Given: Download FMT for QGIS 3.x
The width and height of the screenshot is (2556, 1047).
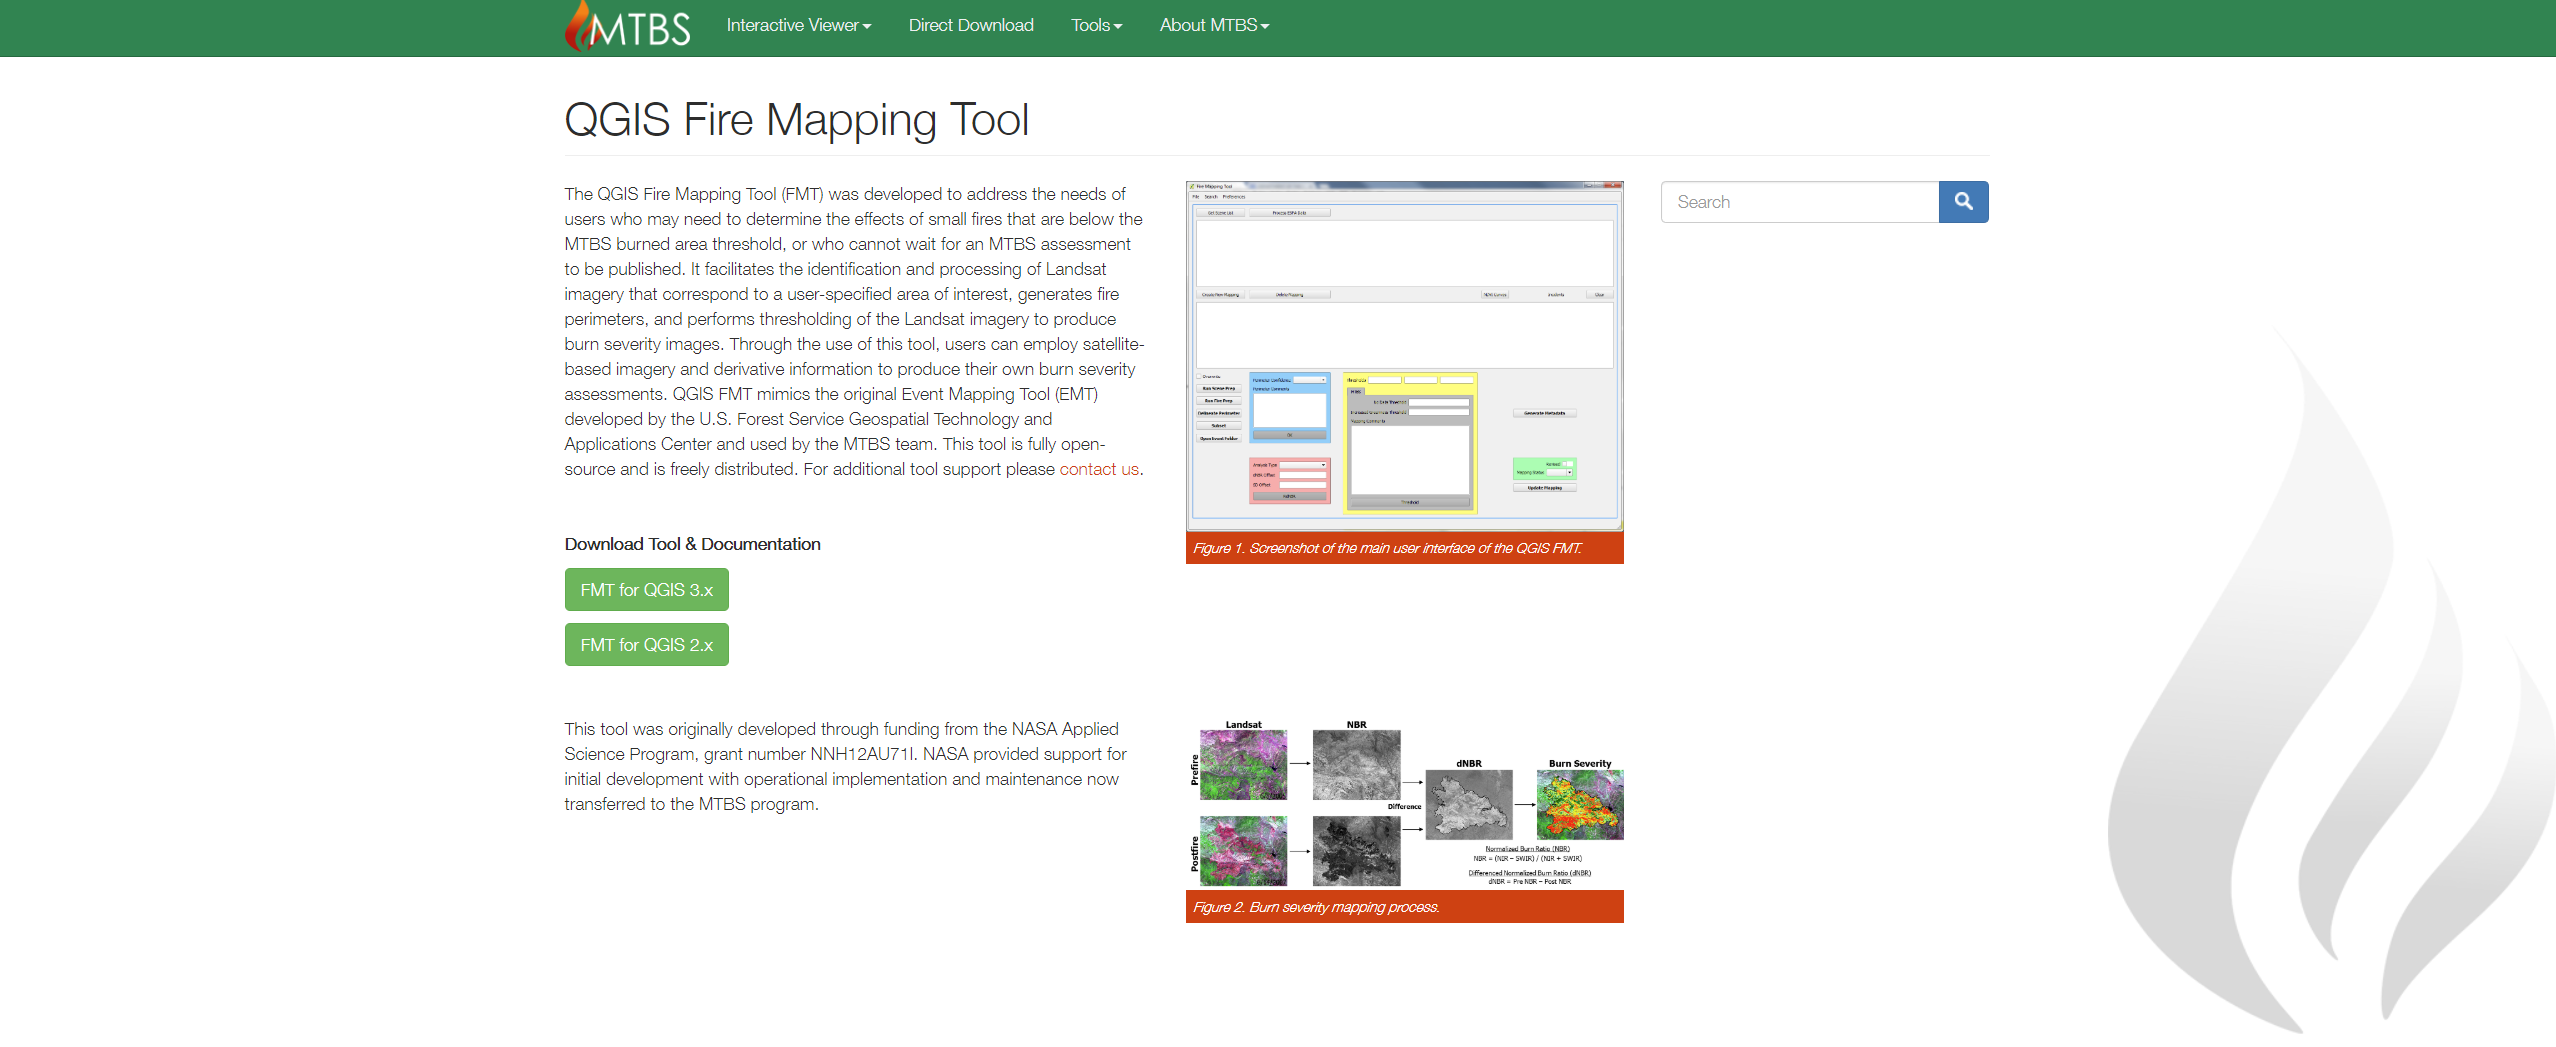Looking at the screenshot, I should [x=646, y=590].
